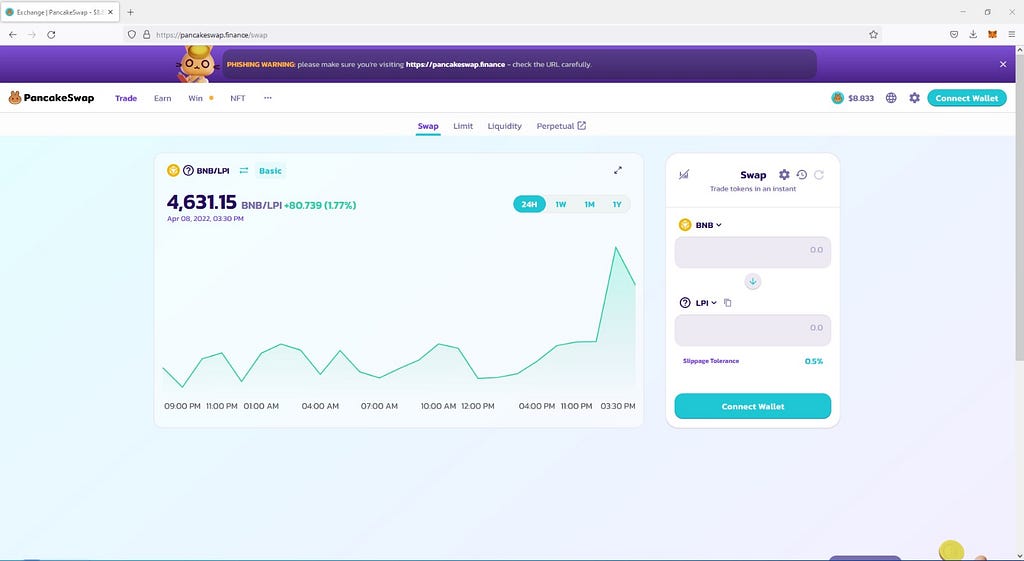Open the Earn menu

[163, 98]
